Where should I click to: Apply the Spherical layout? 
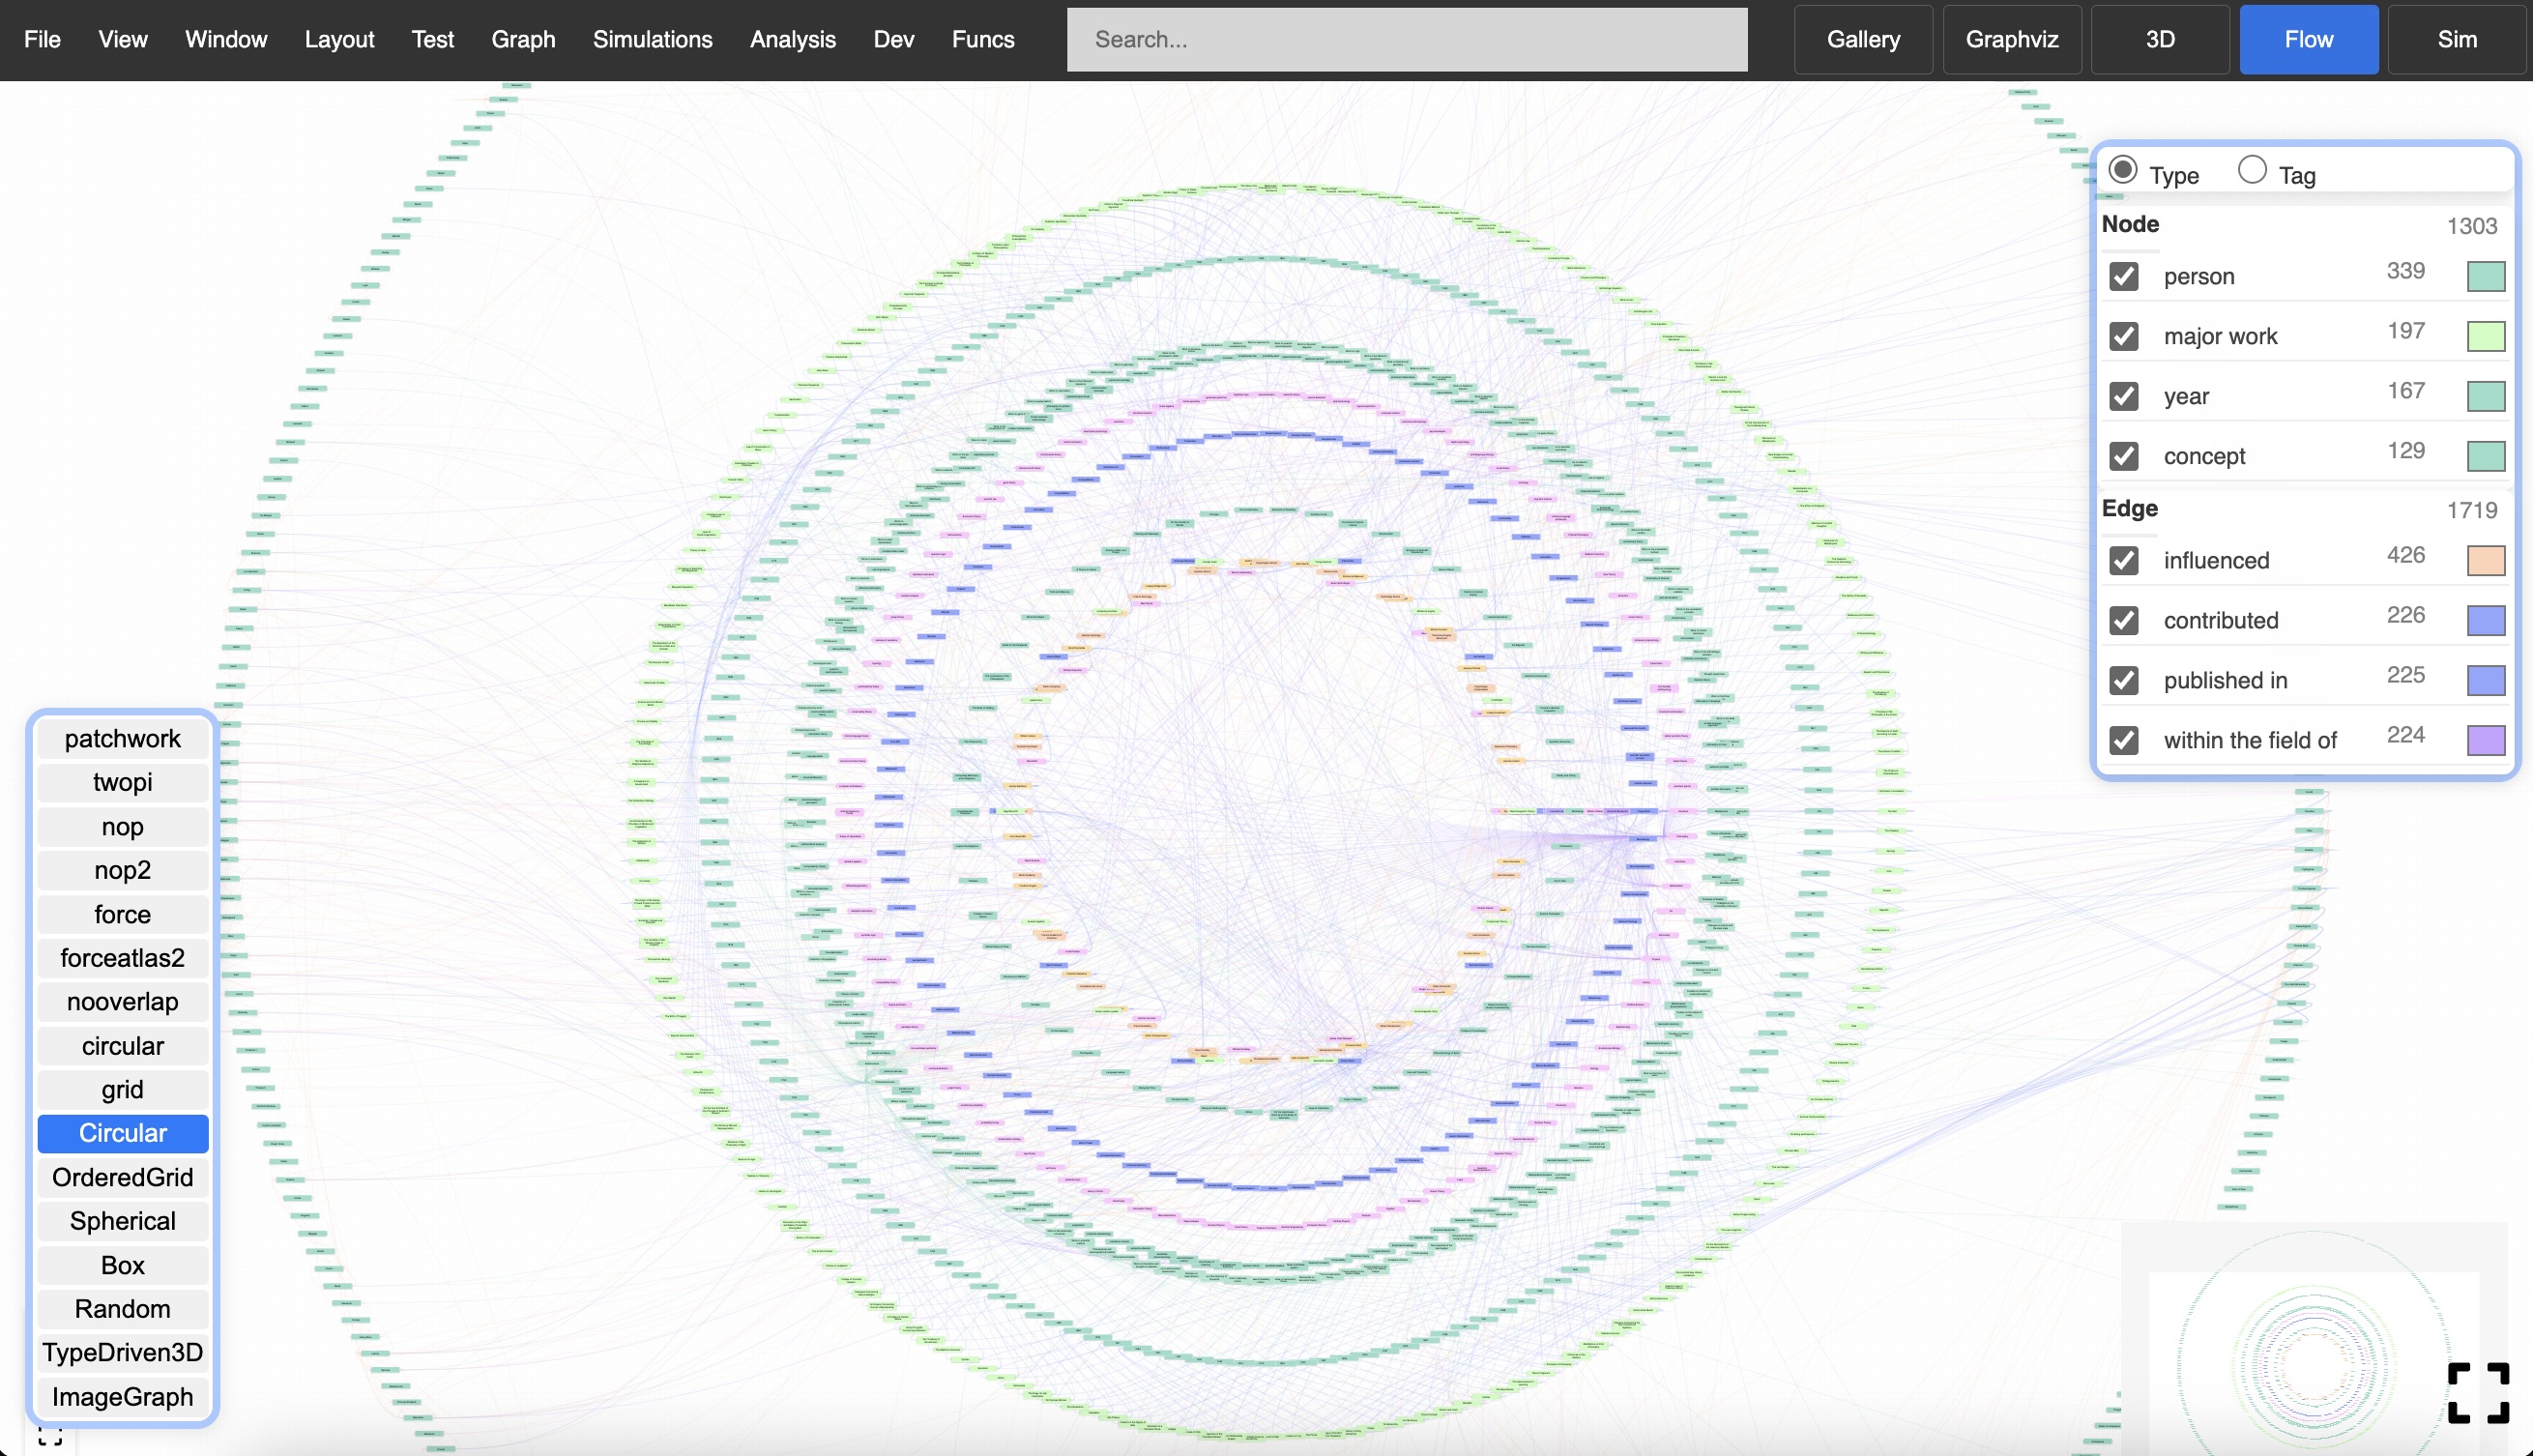pos(122,1220)
